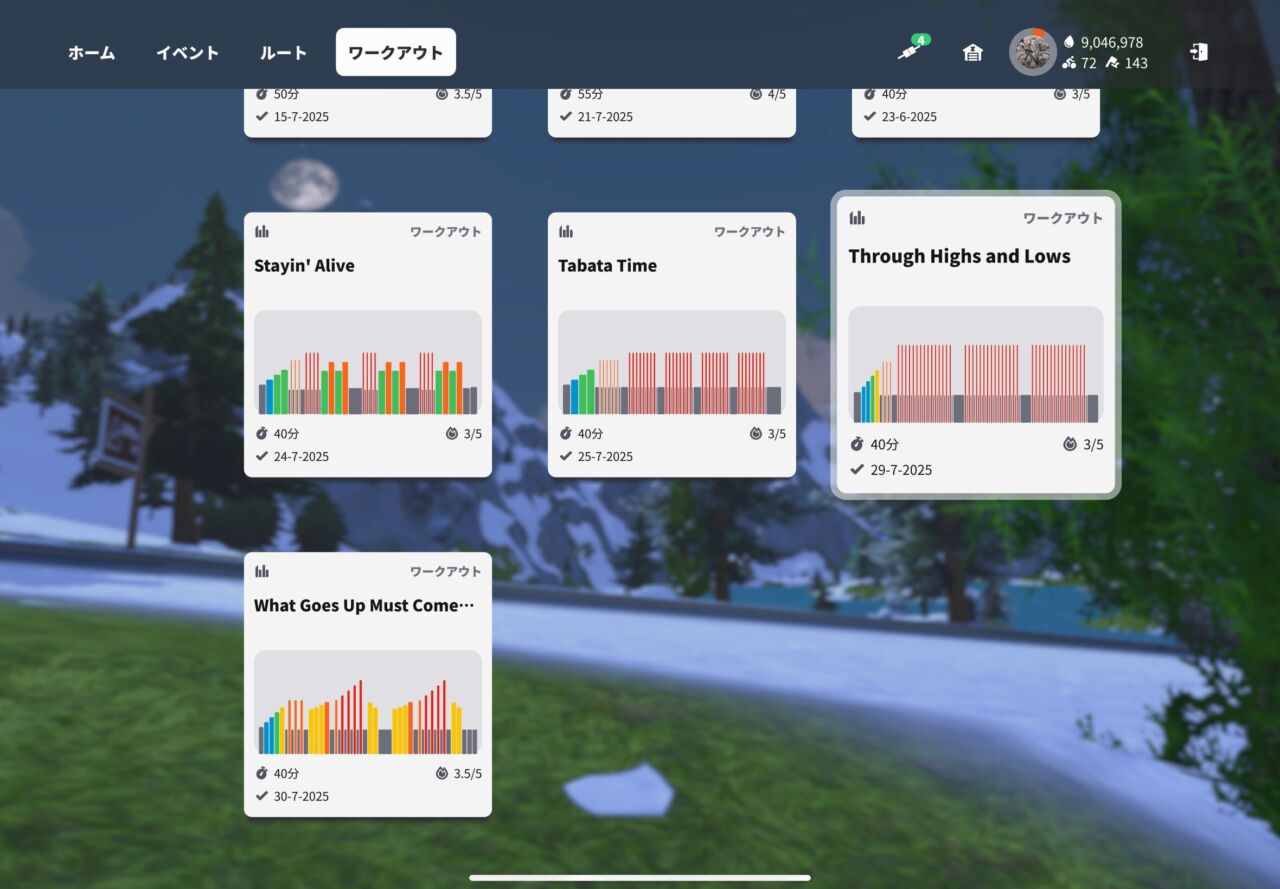Image resolution: width=1280 pixels, height=889 pixels.
Task: Click Tabata Time interval graph thumbnail
Action: pyautogui.click(x=672, y=363)
